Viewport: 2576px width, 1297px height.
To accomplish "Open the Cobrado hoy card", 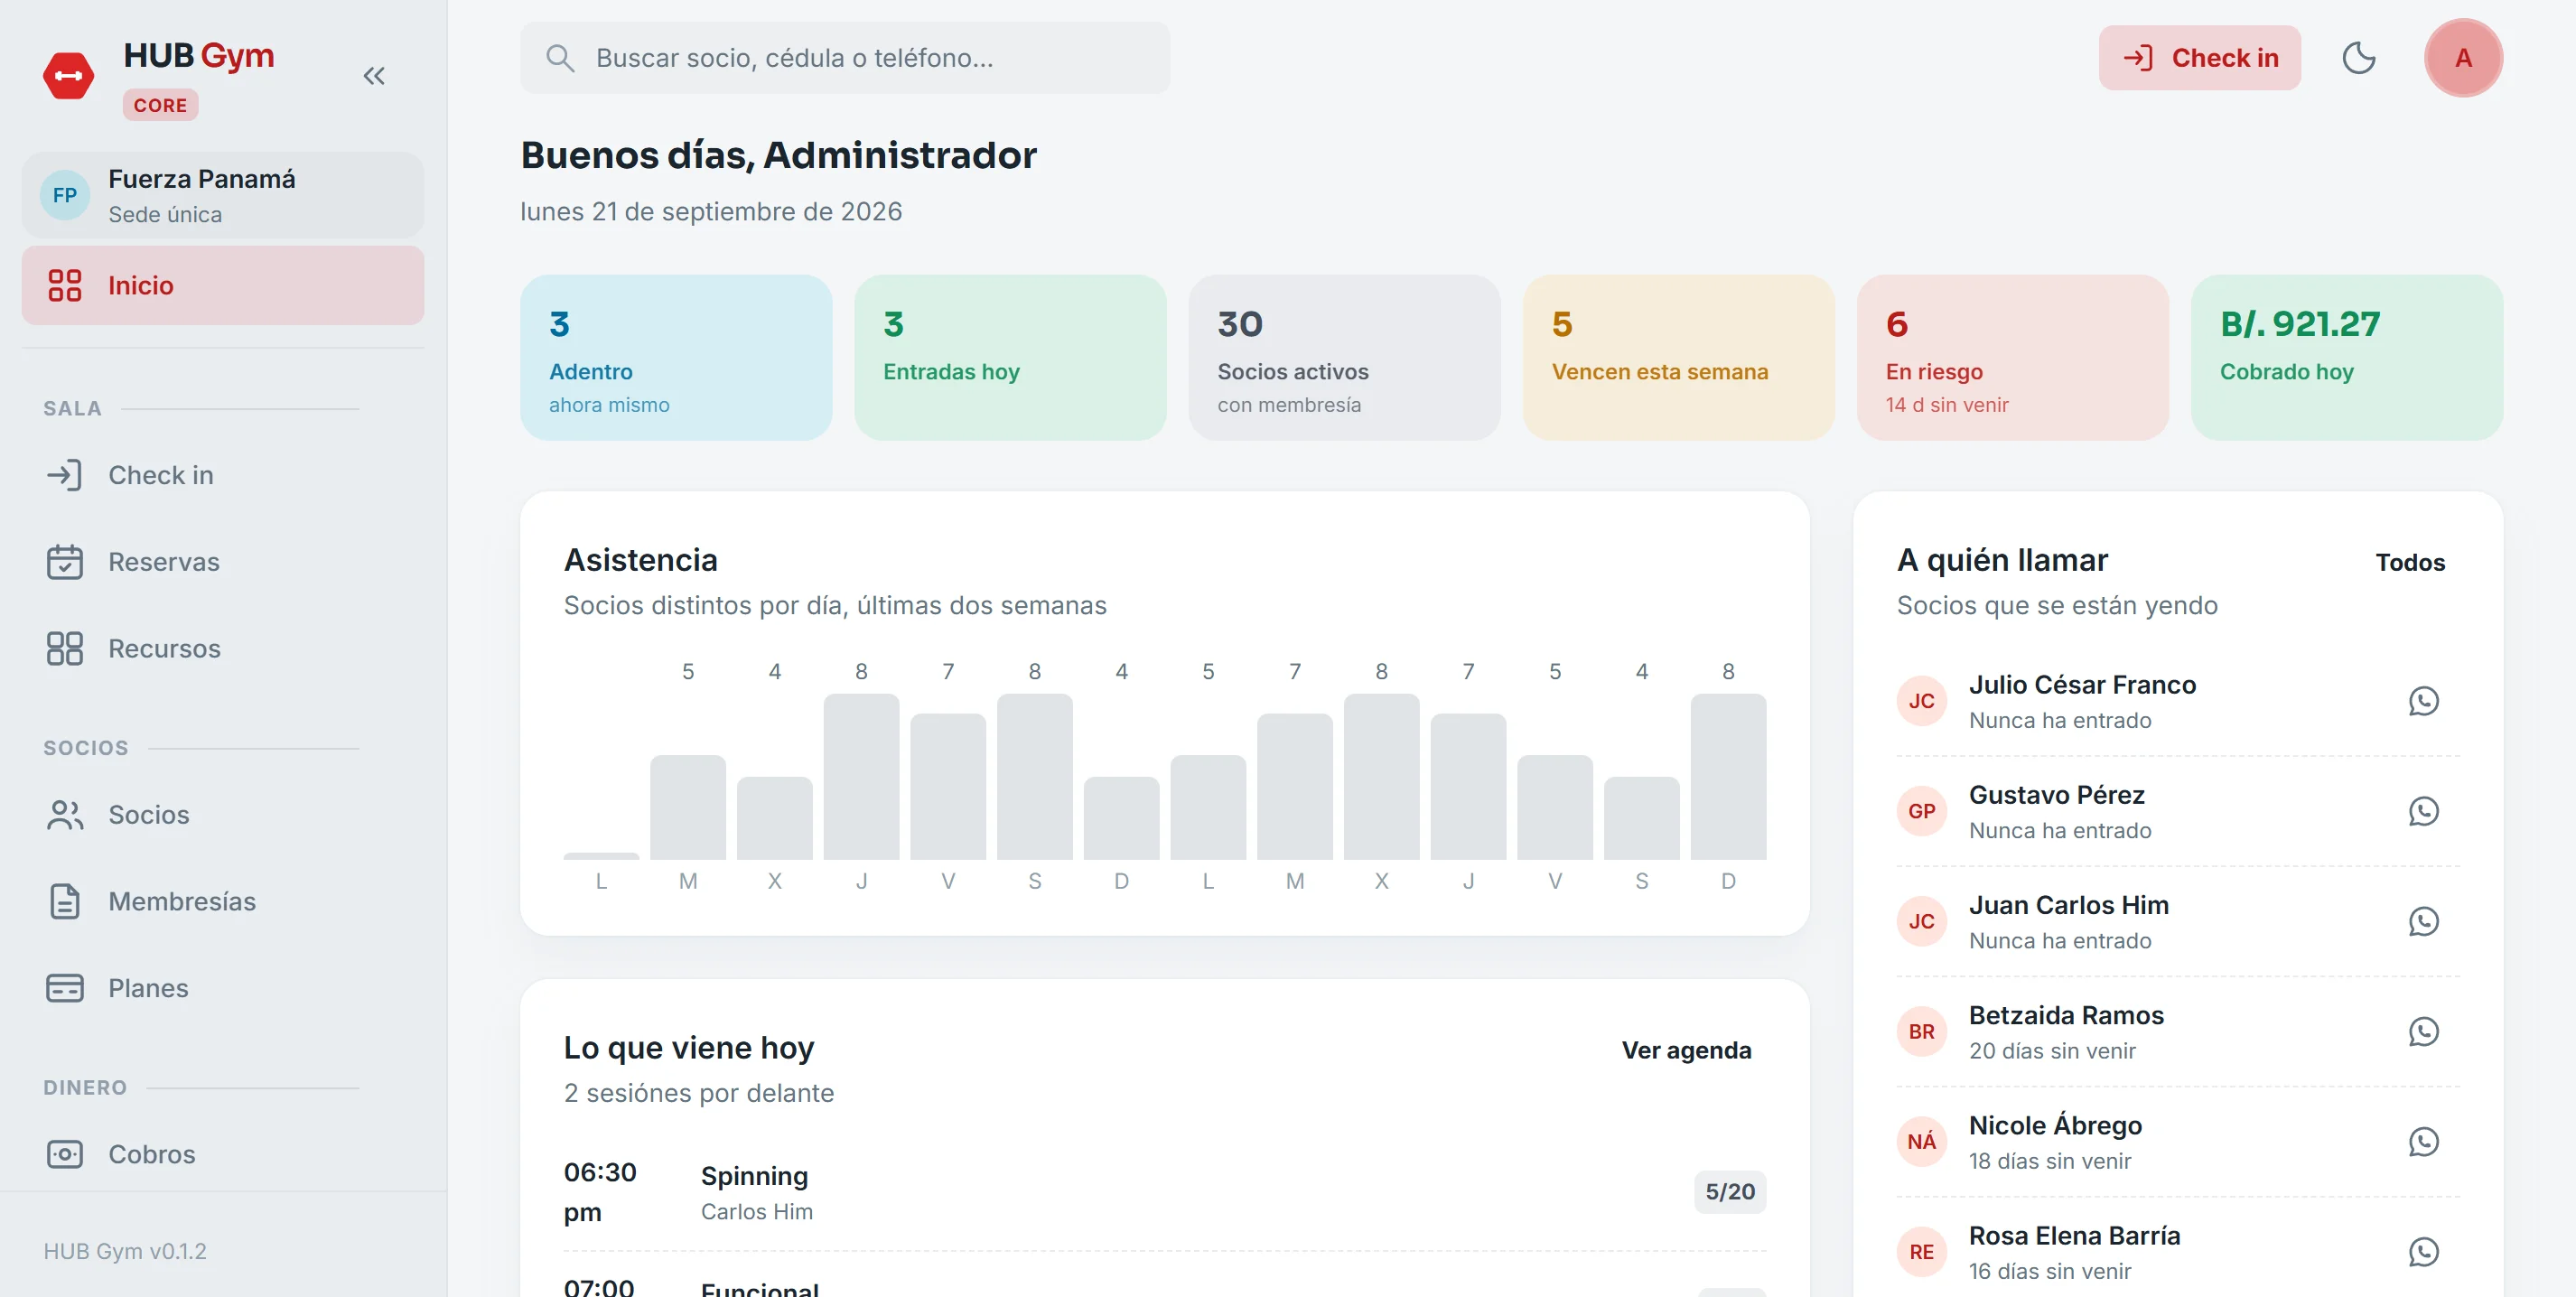I will click(x=2346, y=358).
